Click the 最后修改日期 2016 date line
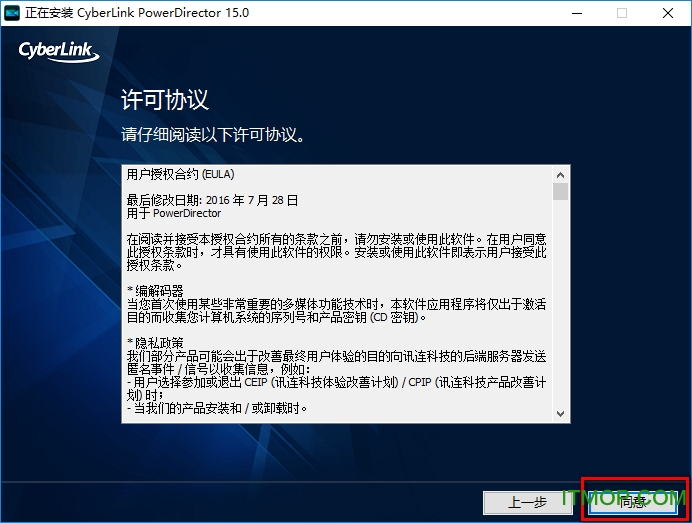 (212, 200)
